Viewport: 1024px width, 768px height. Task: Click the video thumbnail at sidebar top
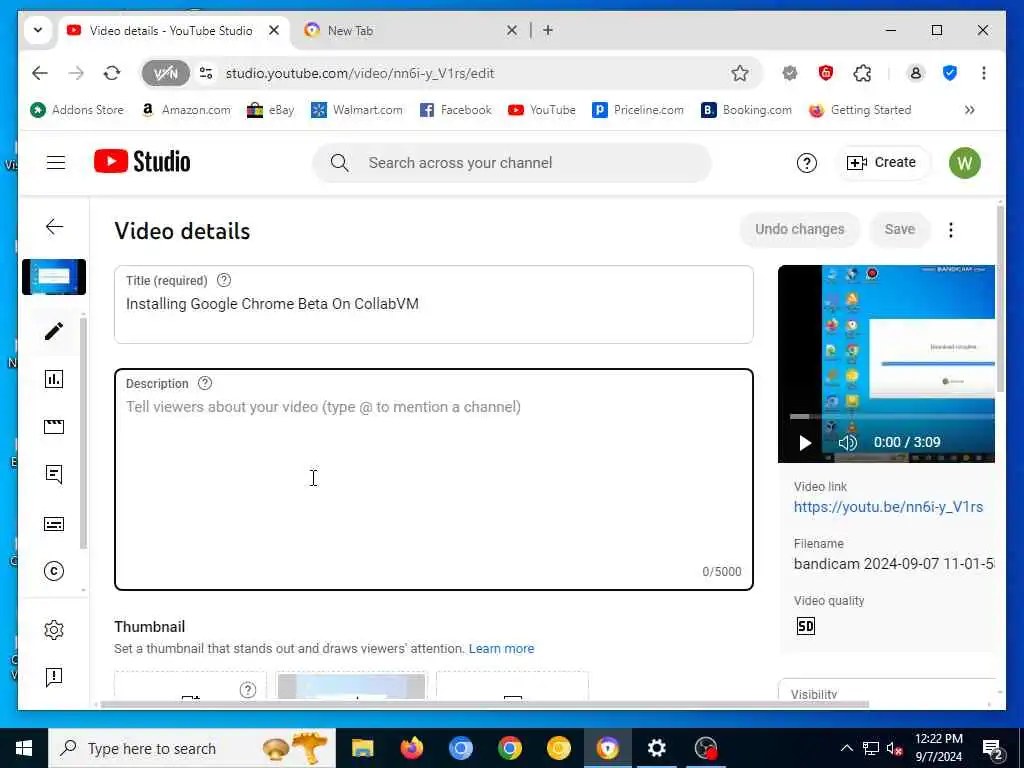[54, 277]
